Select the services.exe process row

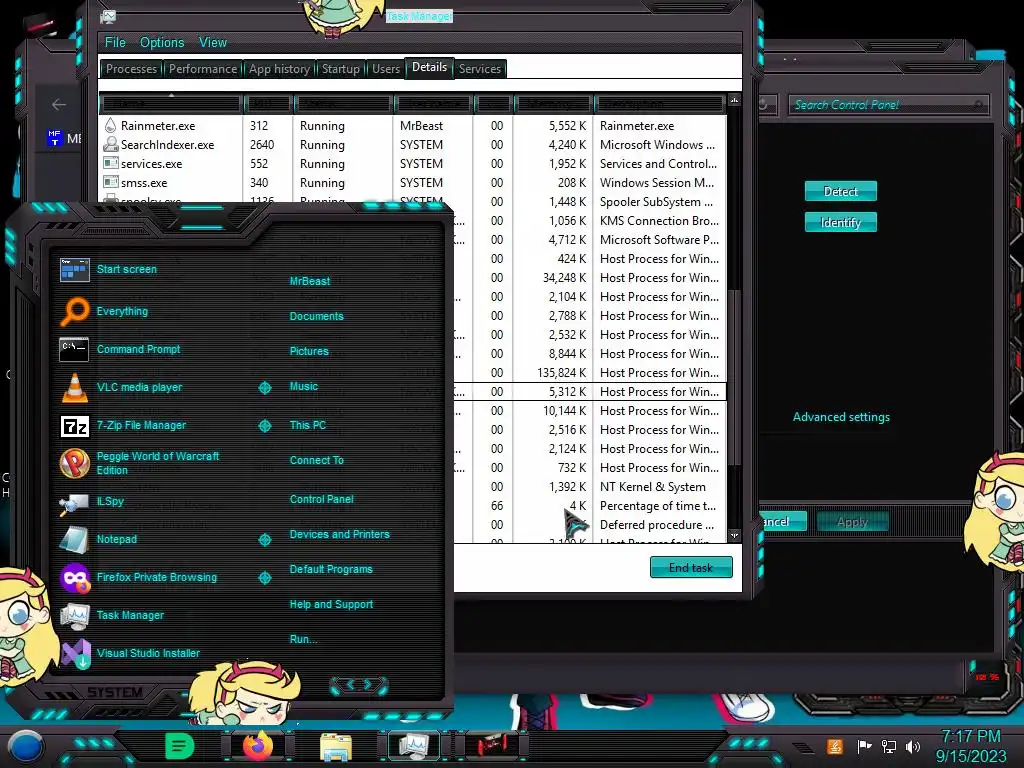[413, 164]
